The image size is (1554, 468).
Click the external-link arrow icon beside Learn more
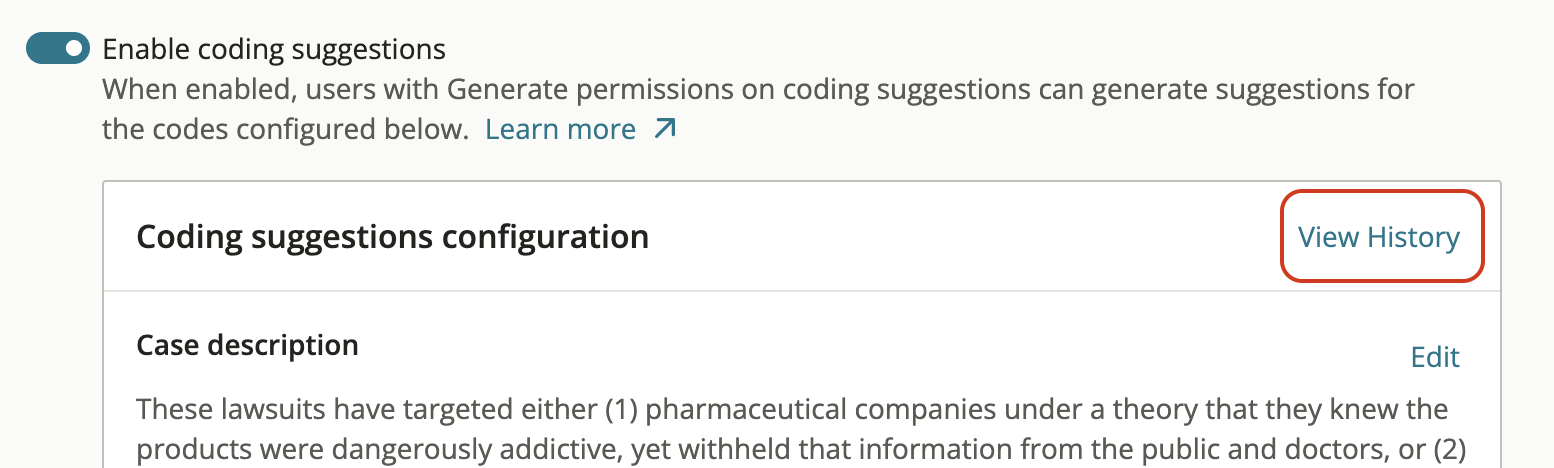tap(665, 129)
